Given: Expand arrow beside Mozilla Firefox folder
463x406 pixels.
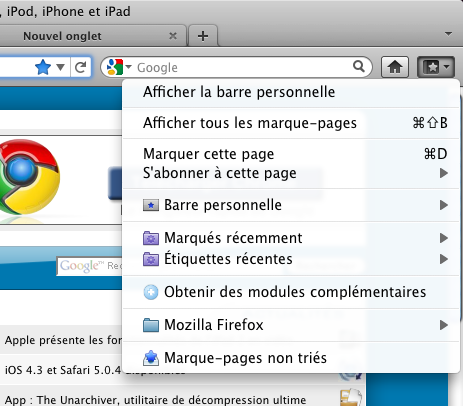Looking at the screenshot, I should pos(443,325).
